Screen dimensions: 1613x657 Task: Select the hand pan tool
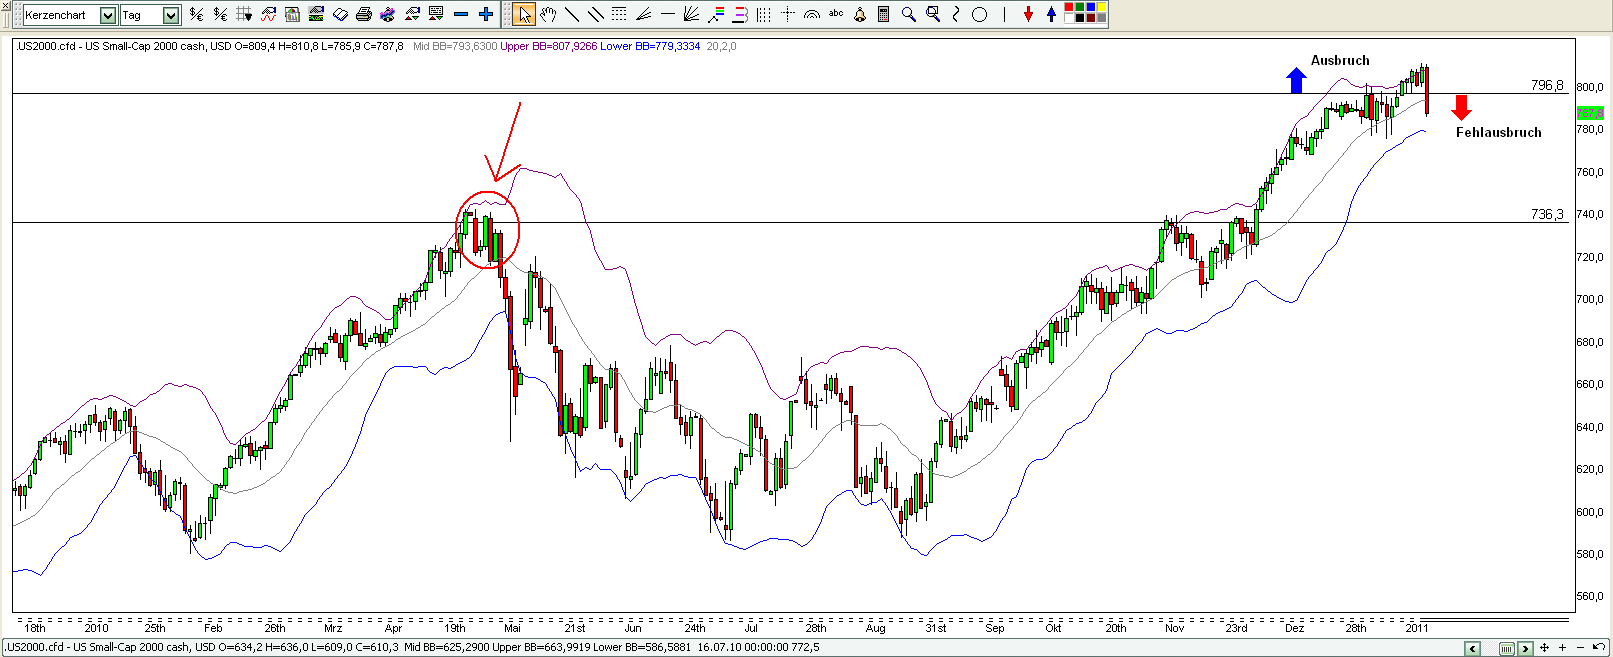(x=548, y=14)
